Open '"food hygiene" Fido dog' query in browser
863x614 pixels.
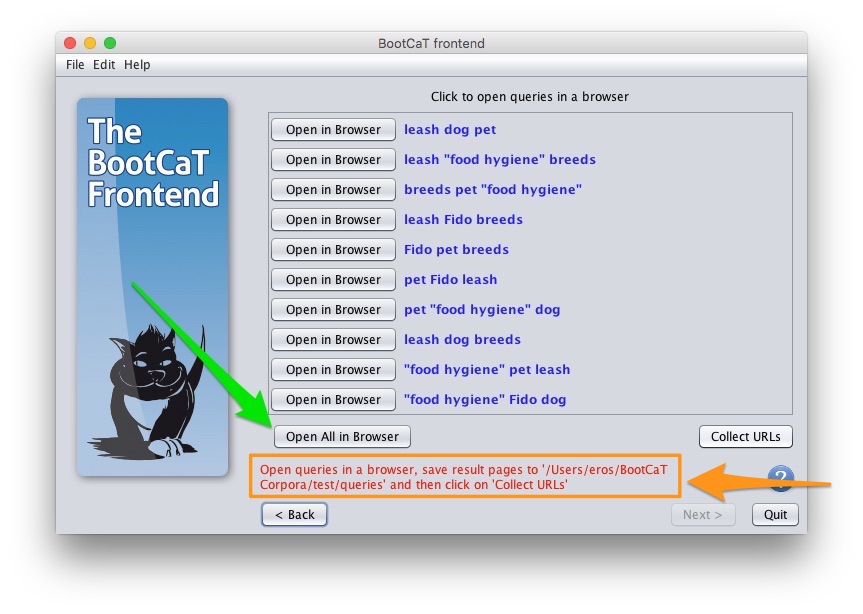(x=333, y=399)
